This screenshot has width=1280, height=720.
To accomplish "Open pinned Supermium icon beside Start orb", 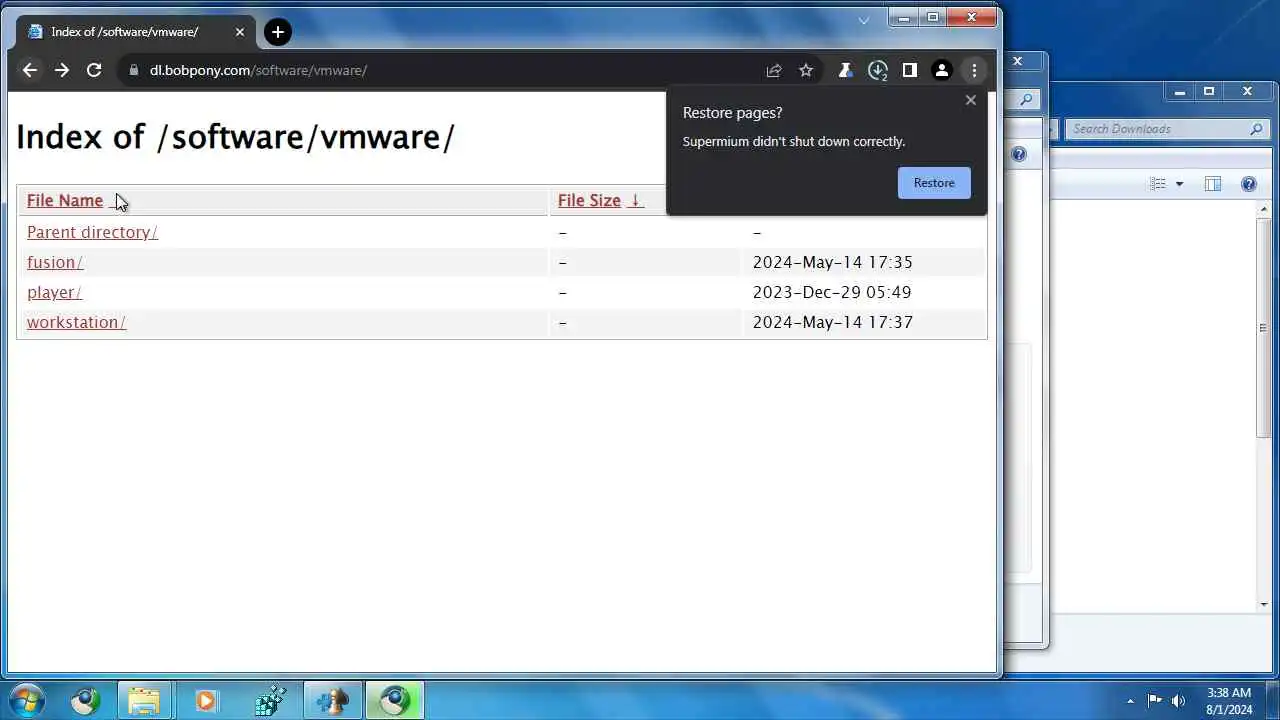I will tap(85, 701).
